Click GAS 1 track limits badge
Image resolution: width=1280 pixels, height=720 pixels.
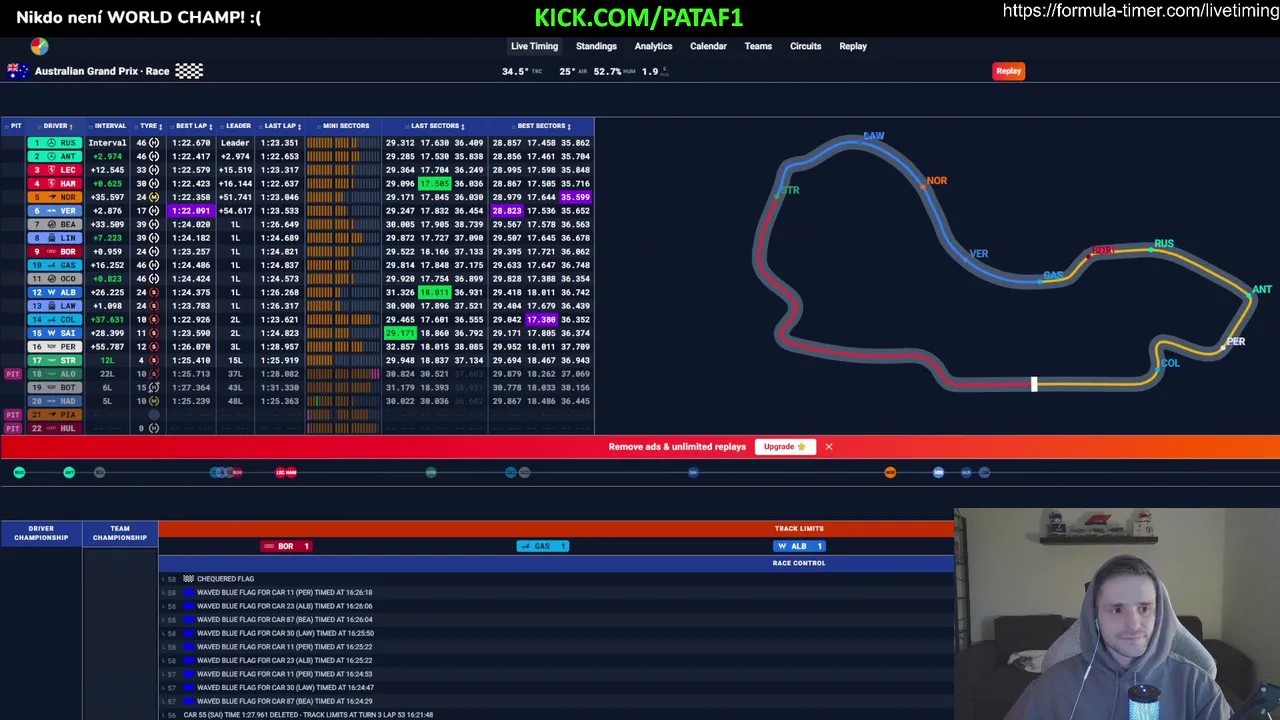(x=543, y=546)
